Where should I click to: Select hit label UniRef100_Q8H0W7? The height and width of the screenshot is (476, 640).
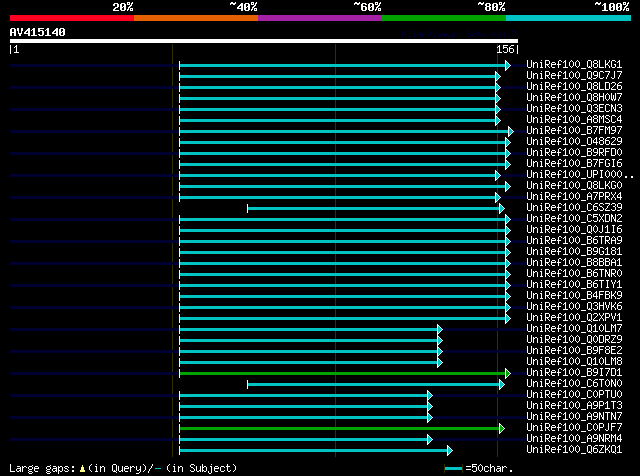coord(574,98)
